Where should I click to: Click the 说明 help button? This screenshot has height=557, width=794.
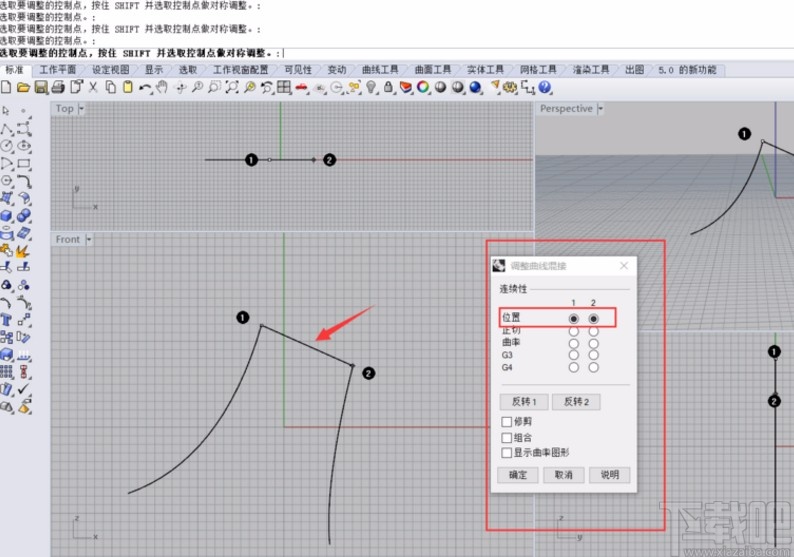coord(610,475)
